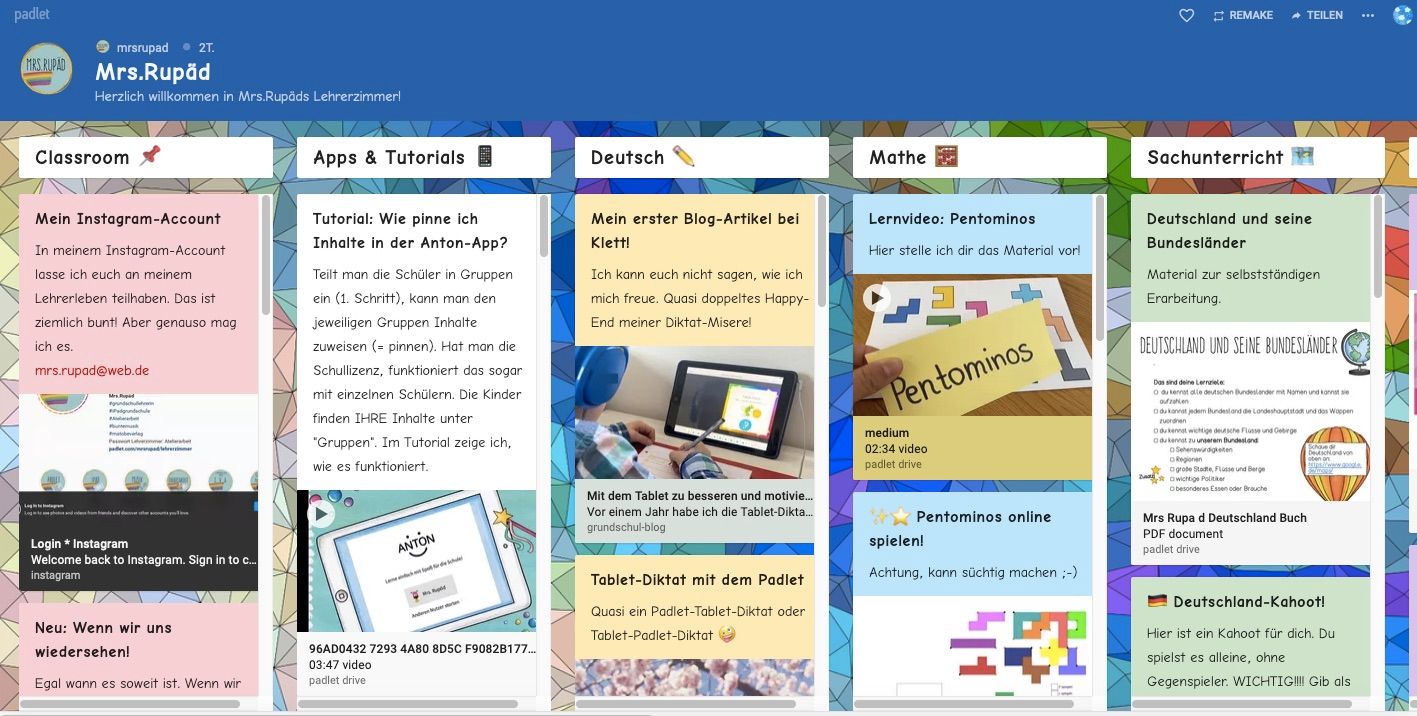Open the Anton-App tutorial post title

click(x=410, y=231)
